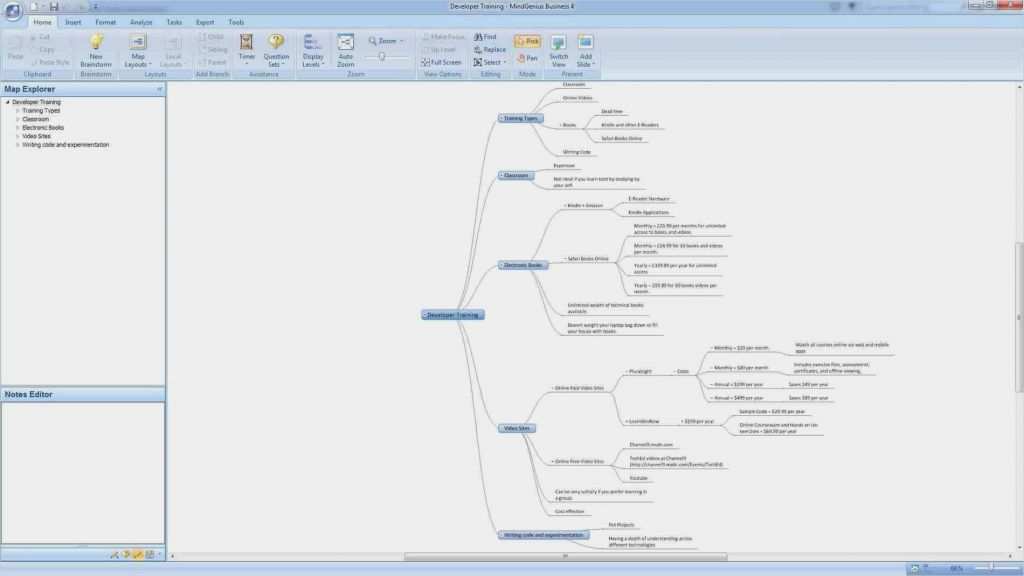Toggle the Make Focus option

pos(442,36)
